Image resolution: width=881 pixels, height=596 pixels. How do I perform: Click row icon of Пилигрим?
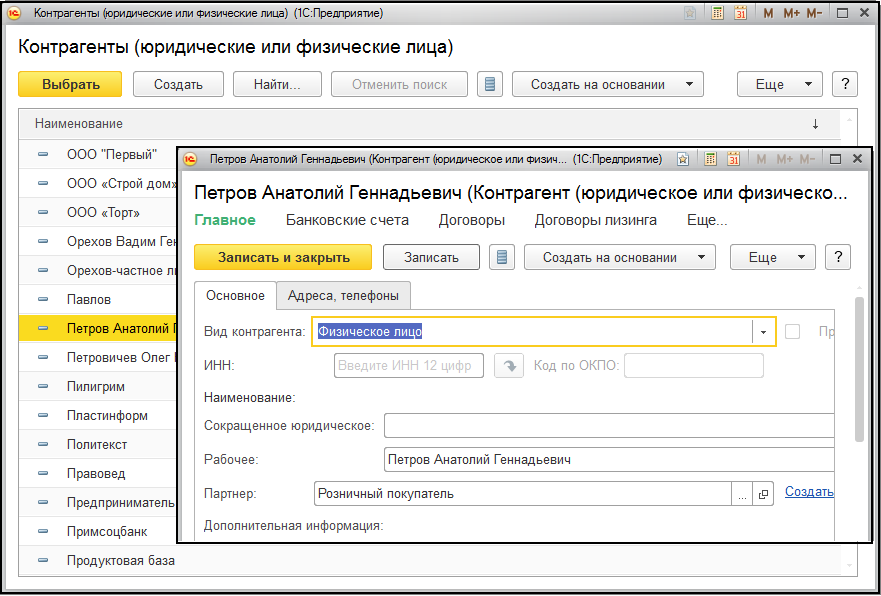coord(43,386)
